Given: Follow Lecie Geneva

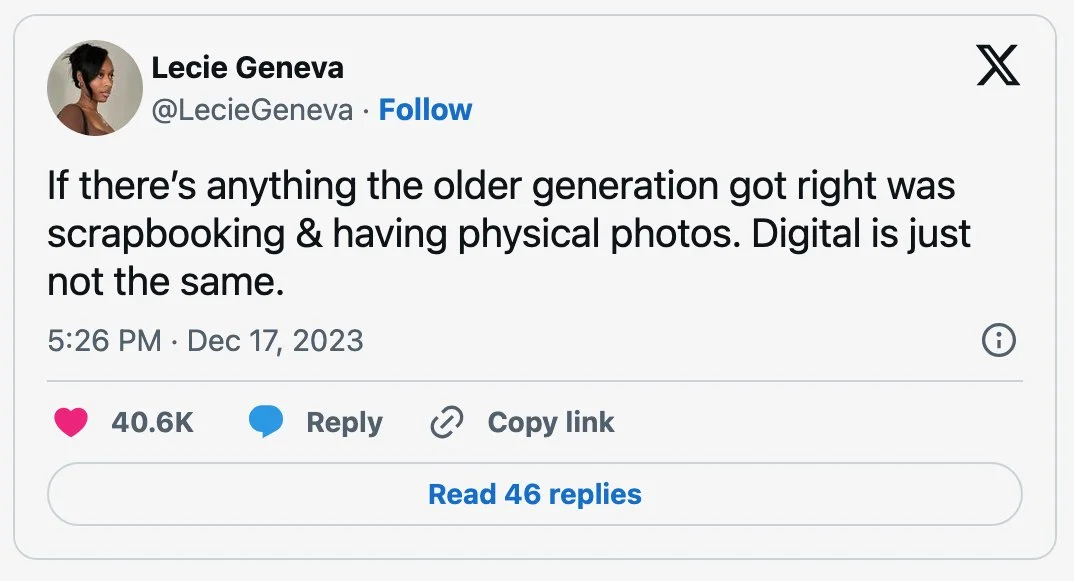Looking at the screenshot, I should [425, 110].
